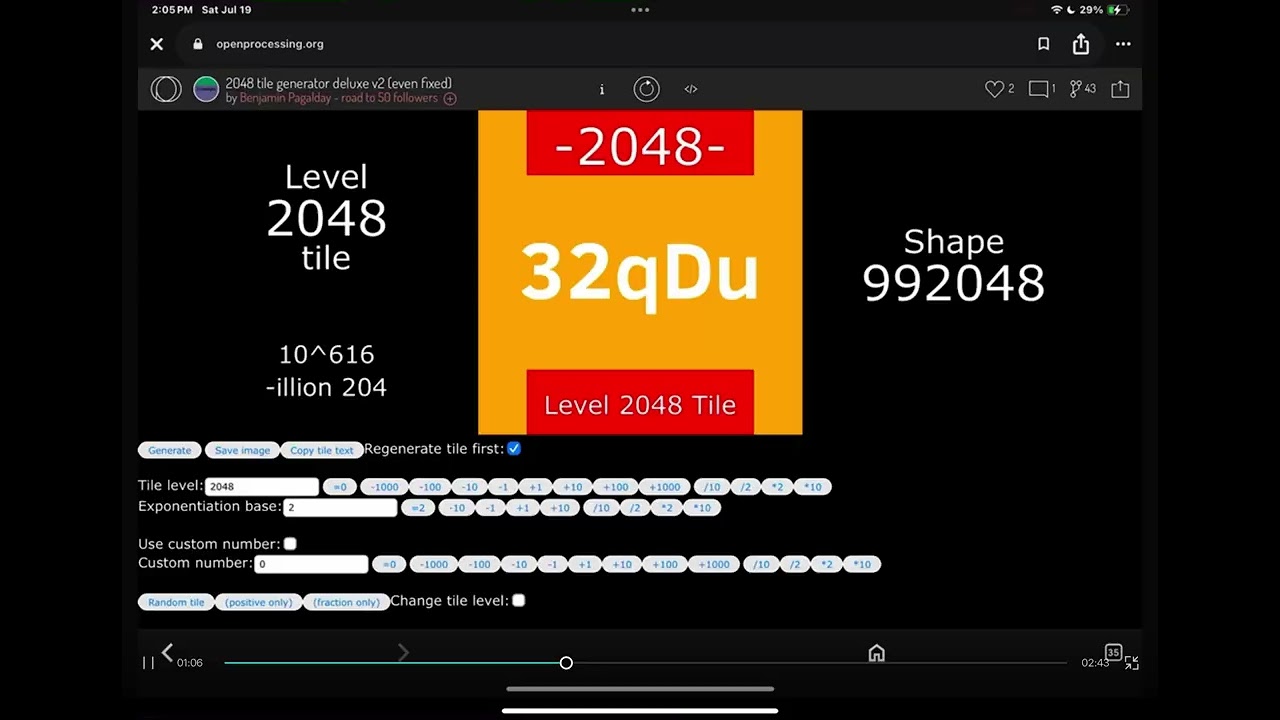Click custom number -1000 button
This screenshot has height=720, width=1280.
tap(433, 565)
